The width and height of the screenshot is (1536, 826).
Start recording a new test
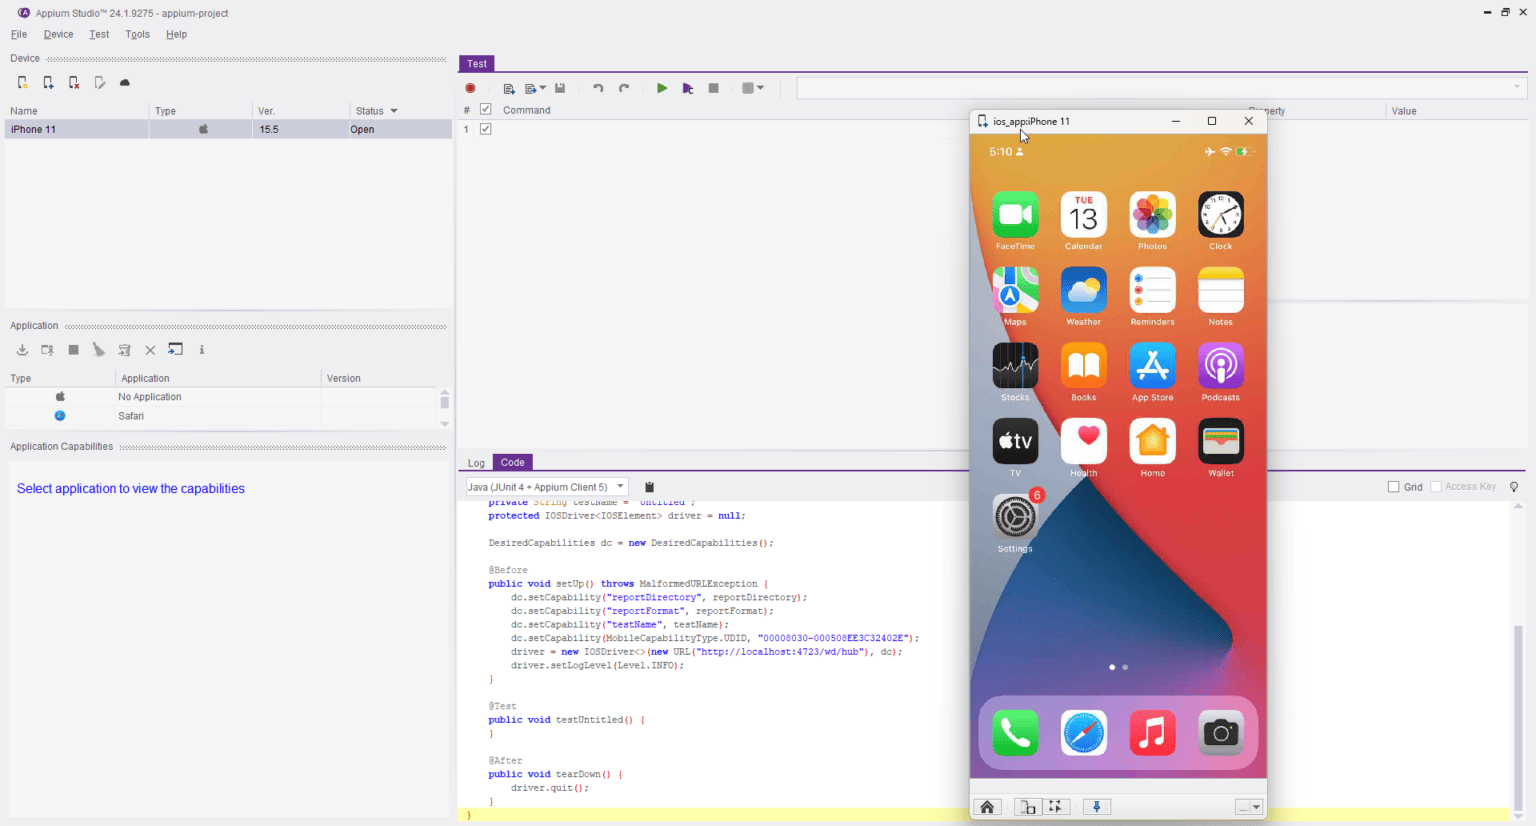[470, 88]
